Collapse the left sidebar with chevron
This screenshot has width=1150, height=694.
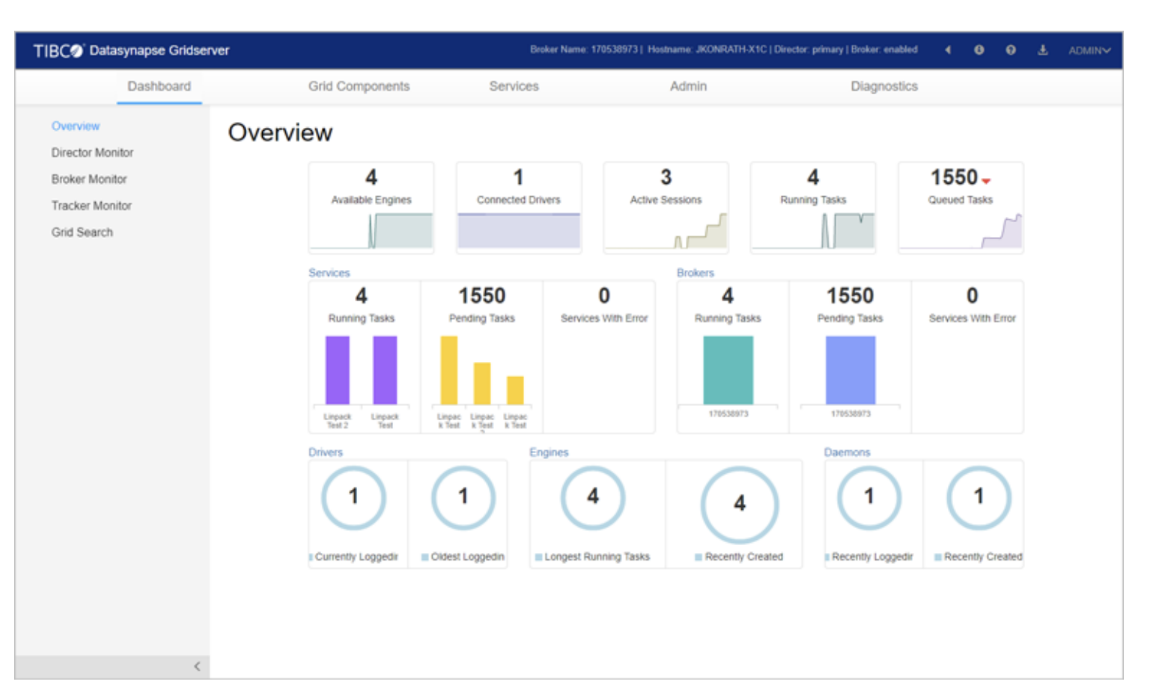pos(196,666)
